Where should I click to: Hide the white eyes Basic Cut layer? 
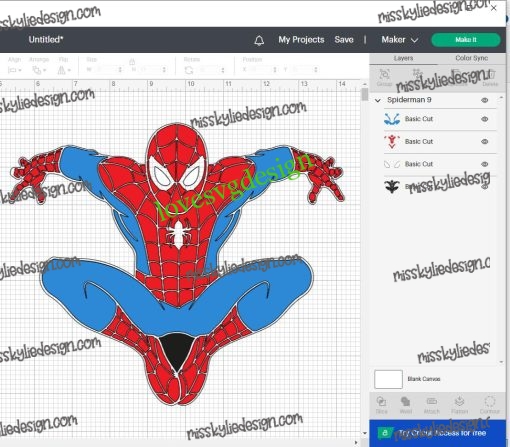485,164
